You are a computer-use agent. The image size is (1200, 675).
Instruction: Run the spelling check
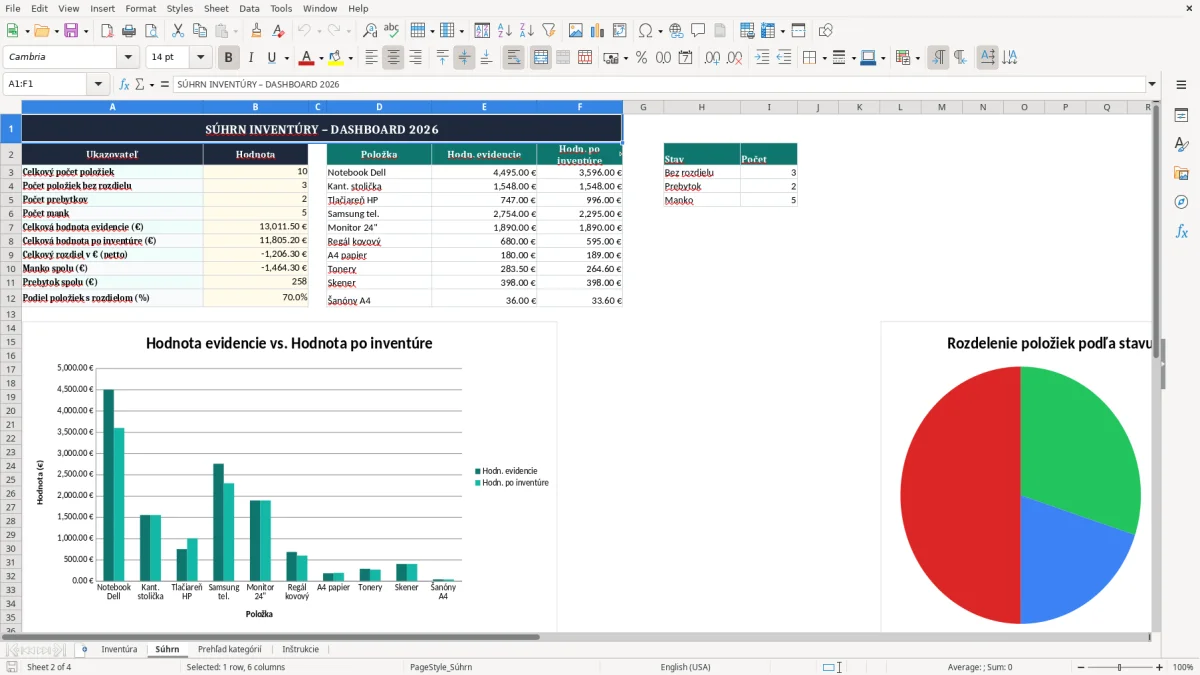tap(392, 31)
